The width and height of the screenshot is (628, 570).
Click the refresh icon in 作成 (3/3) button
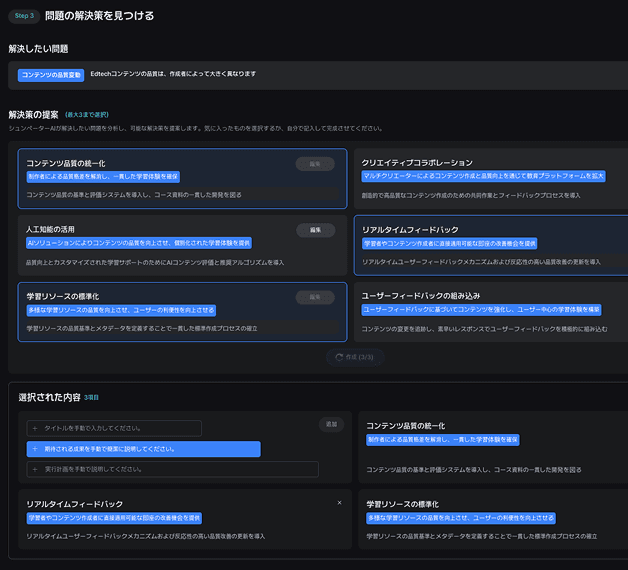coord(340,357)
